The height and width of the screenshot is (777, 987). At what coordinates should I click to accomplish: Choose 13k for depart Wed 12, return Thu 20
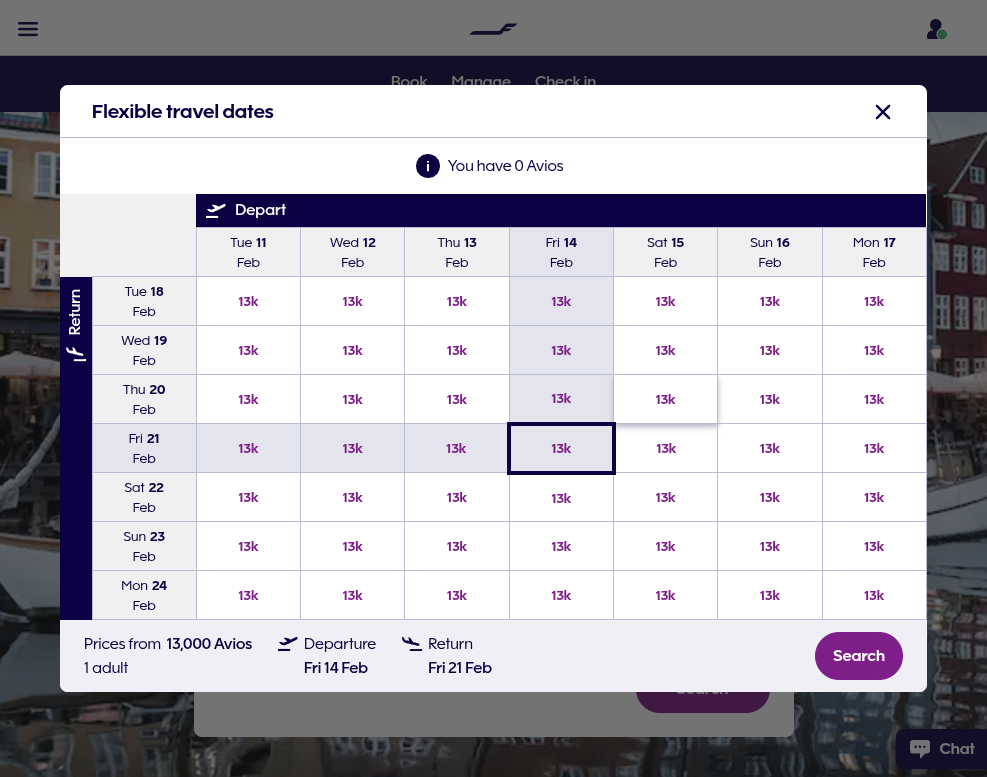(352, 399)
